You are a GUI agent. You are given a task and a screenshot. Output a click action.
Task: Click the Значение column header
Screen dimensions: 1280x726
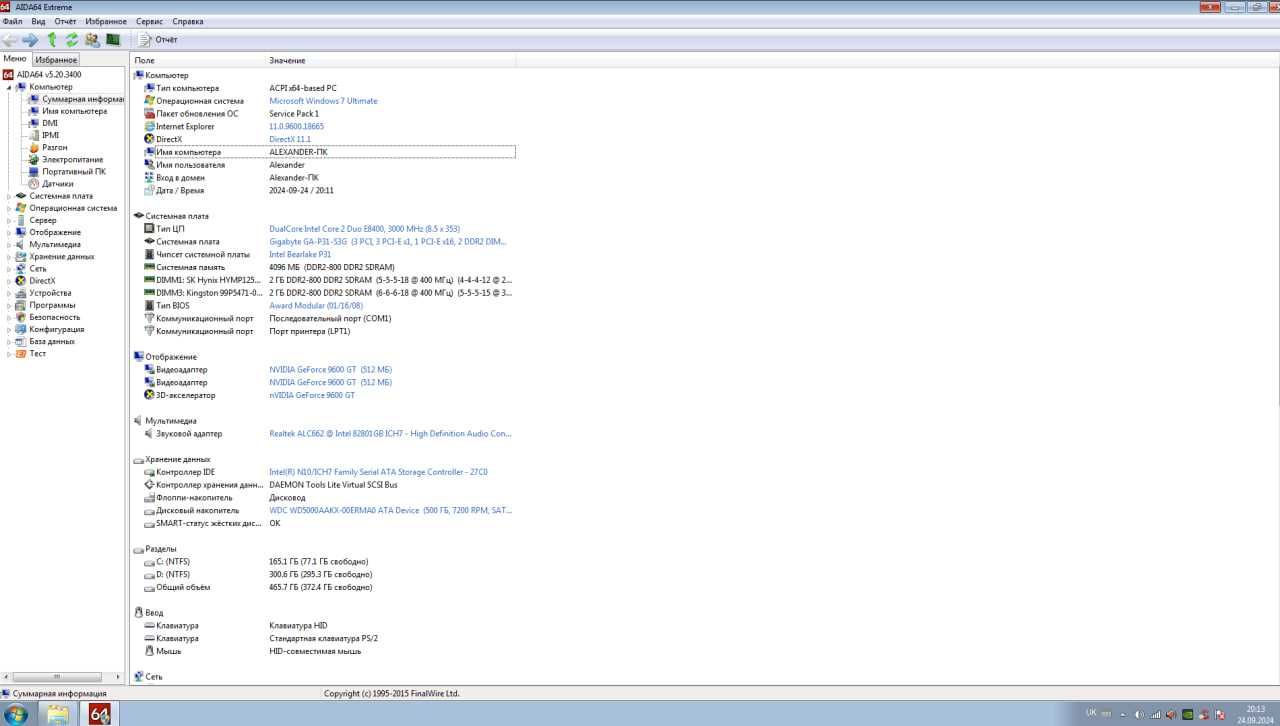[x=391, y=61]
